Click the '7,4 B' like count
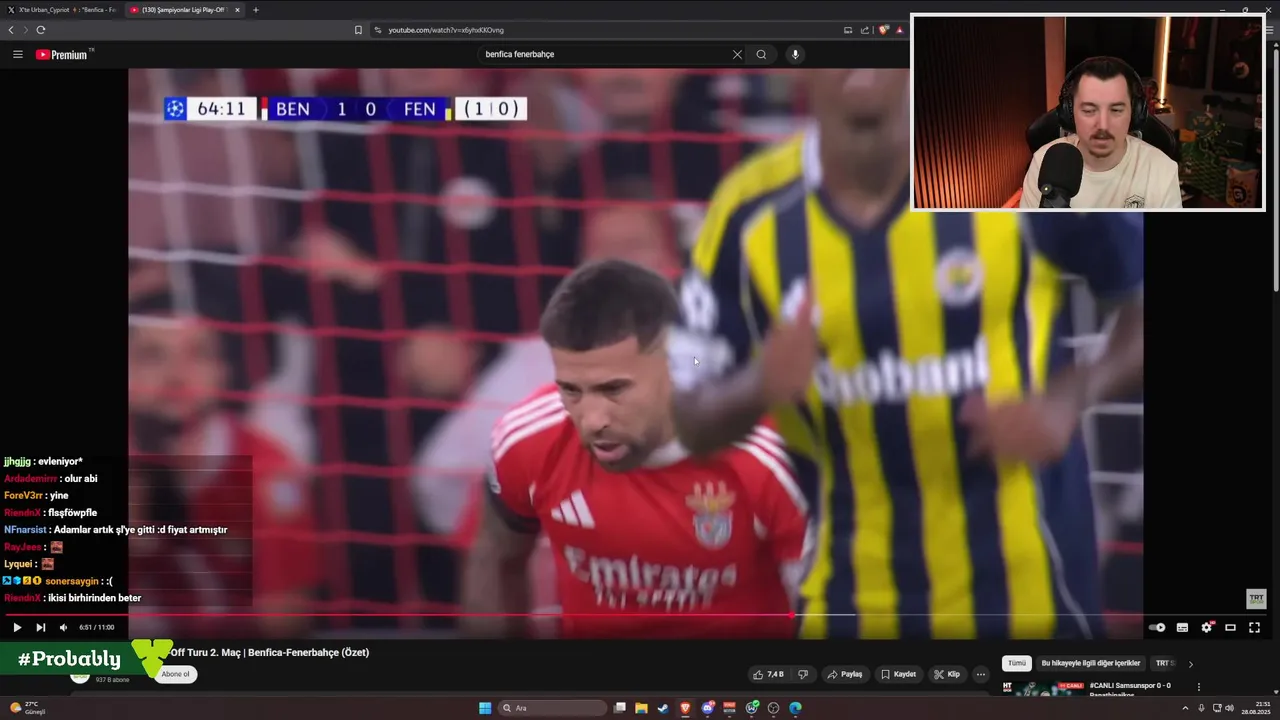Viewport: 1280px width, 720px height. tap(775, 674)
